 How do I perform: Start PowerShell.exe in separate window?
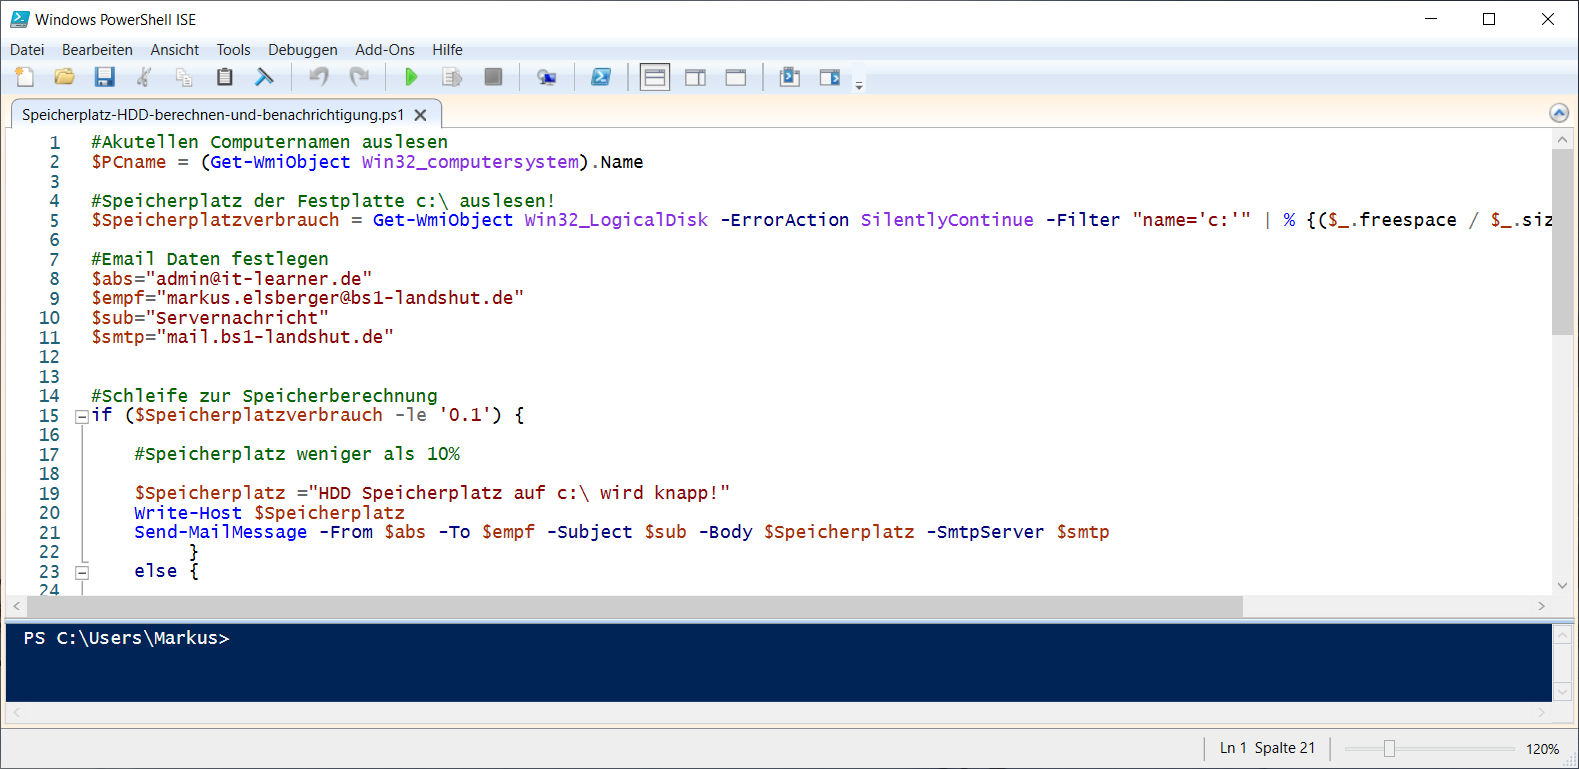[601, 77]
